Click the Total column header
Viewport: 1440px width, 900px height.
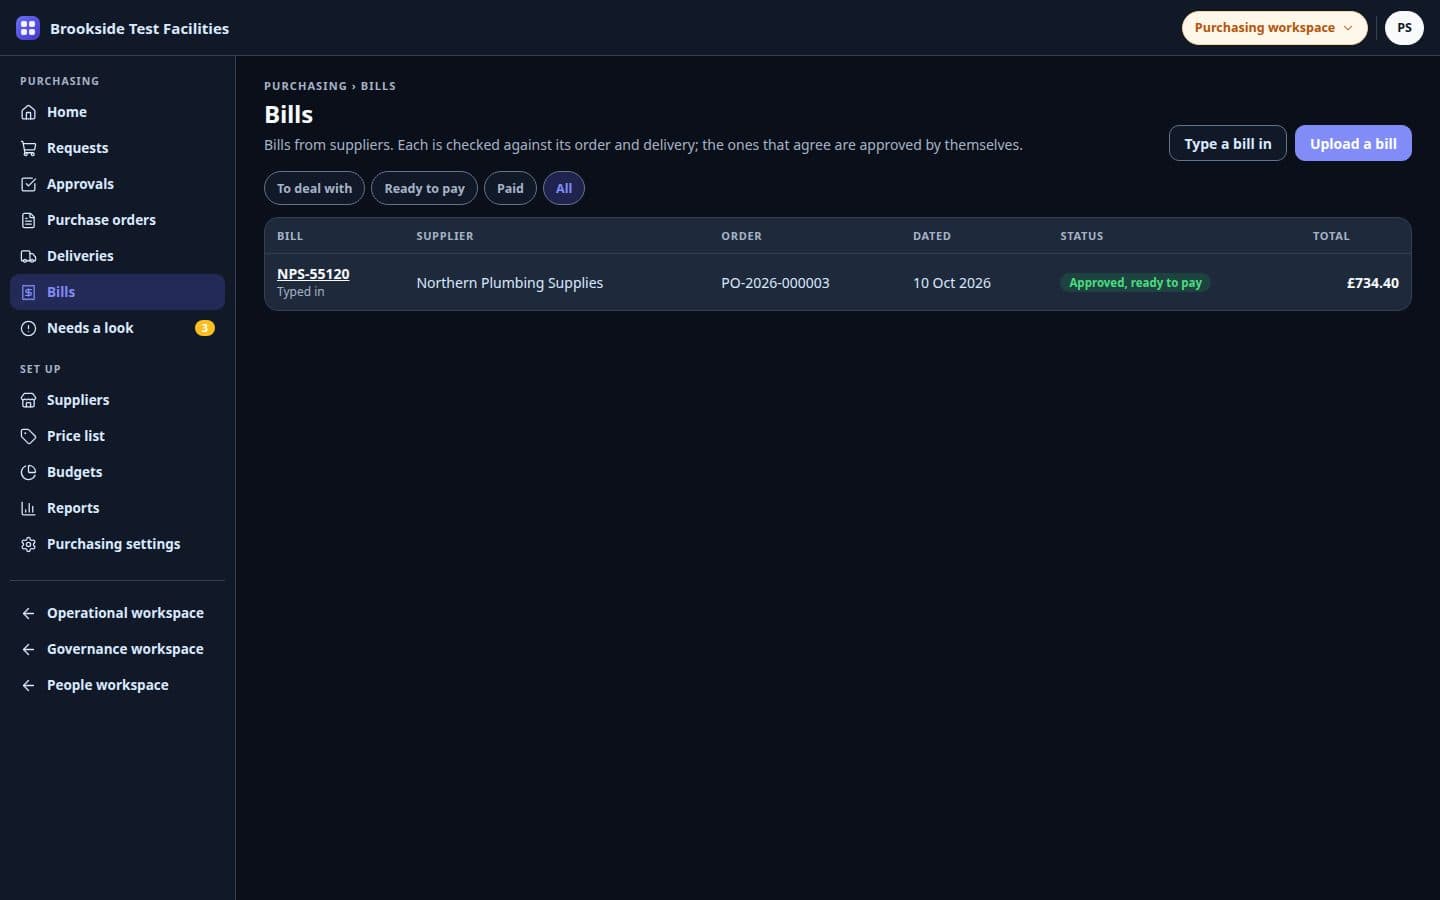[1330, 236]
